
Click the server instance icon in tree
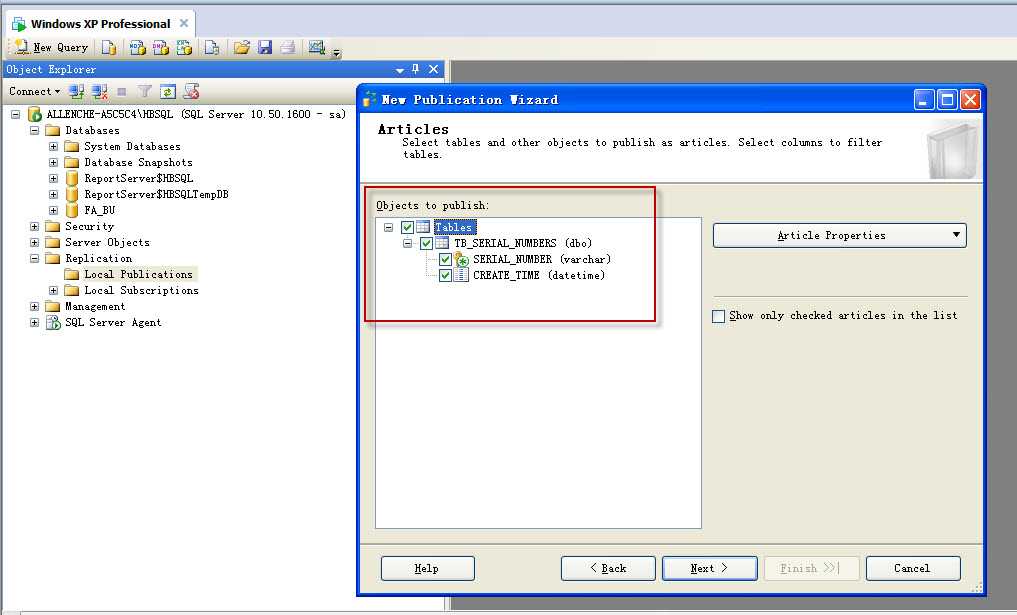[x=34, y=114]
